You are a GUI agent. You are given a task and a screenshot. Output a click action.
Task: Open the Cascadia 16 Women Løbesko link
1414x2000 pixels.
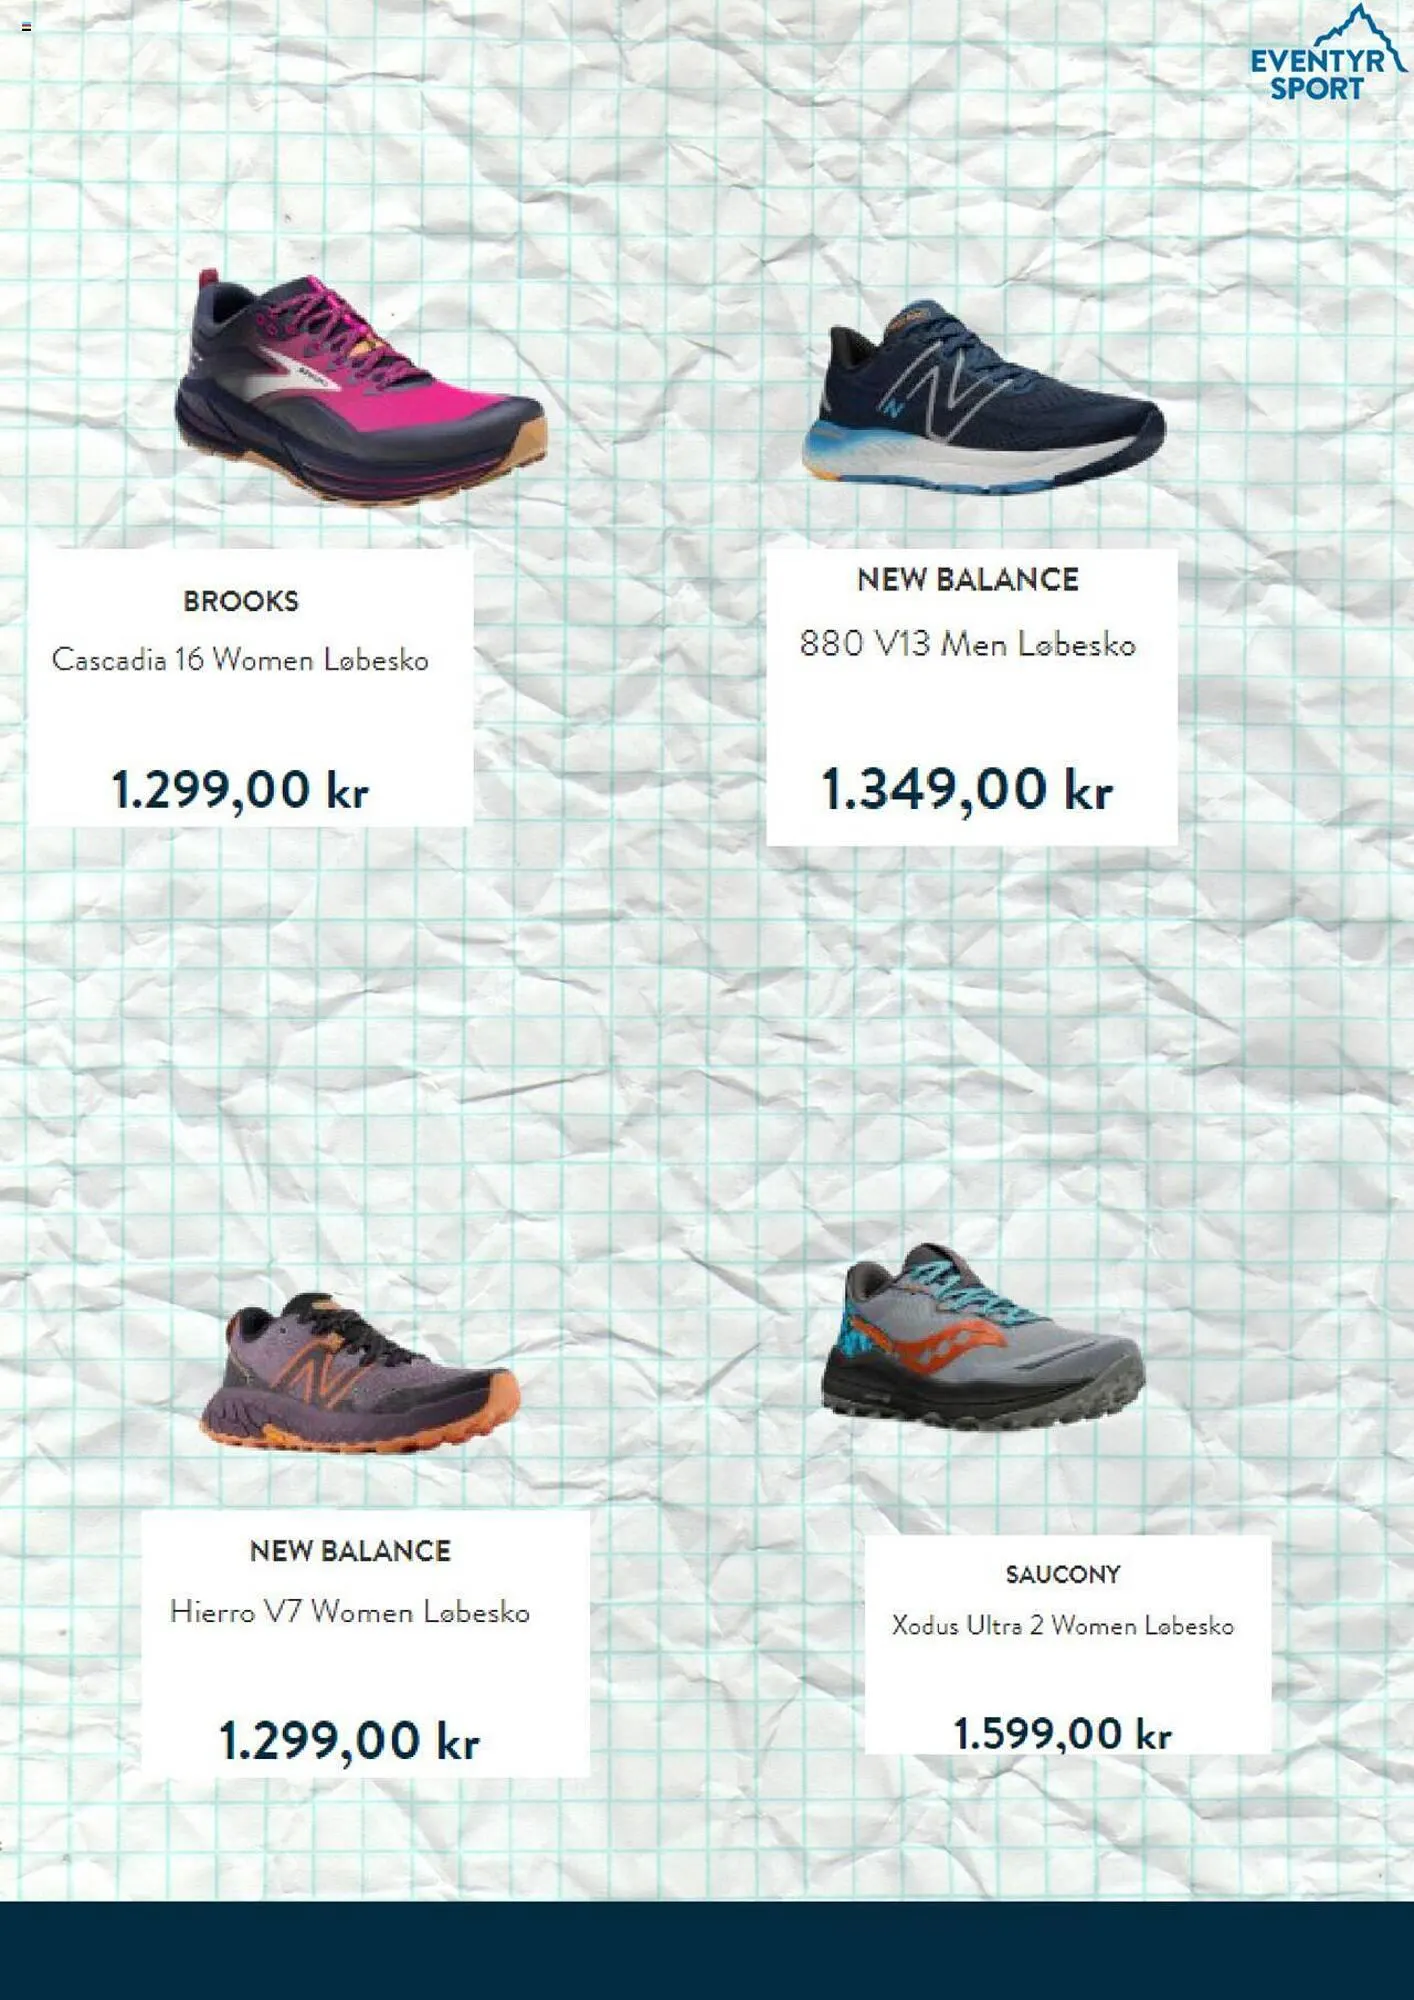click(240, 660)
